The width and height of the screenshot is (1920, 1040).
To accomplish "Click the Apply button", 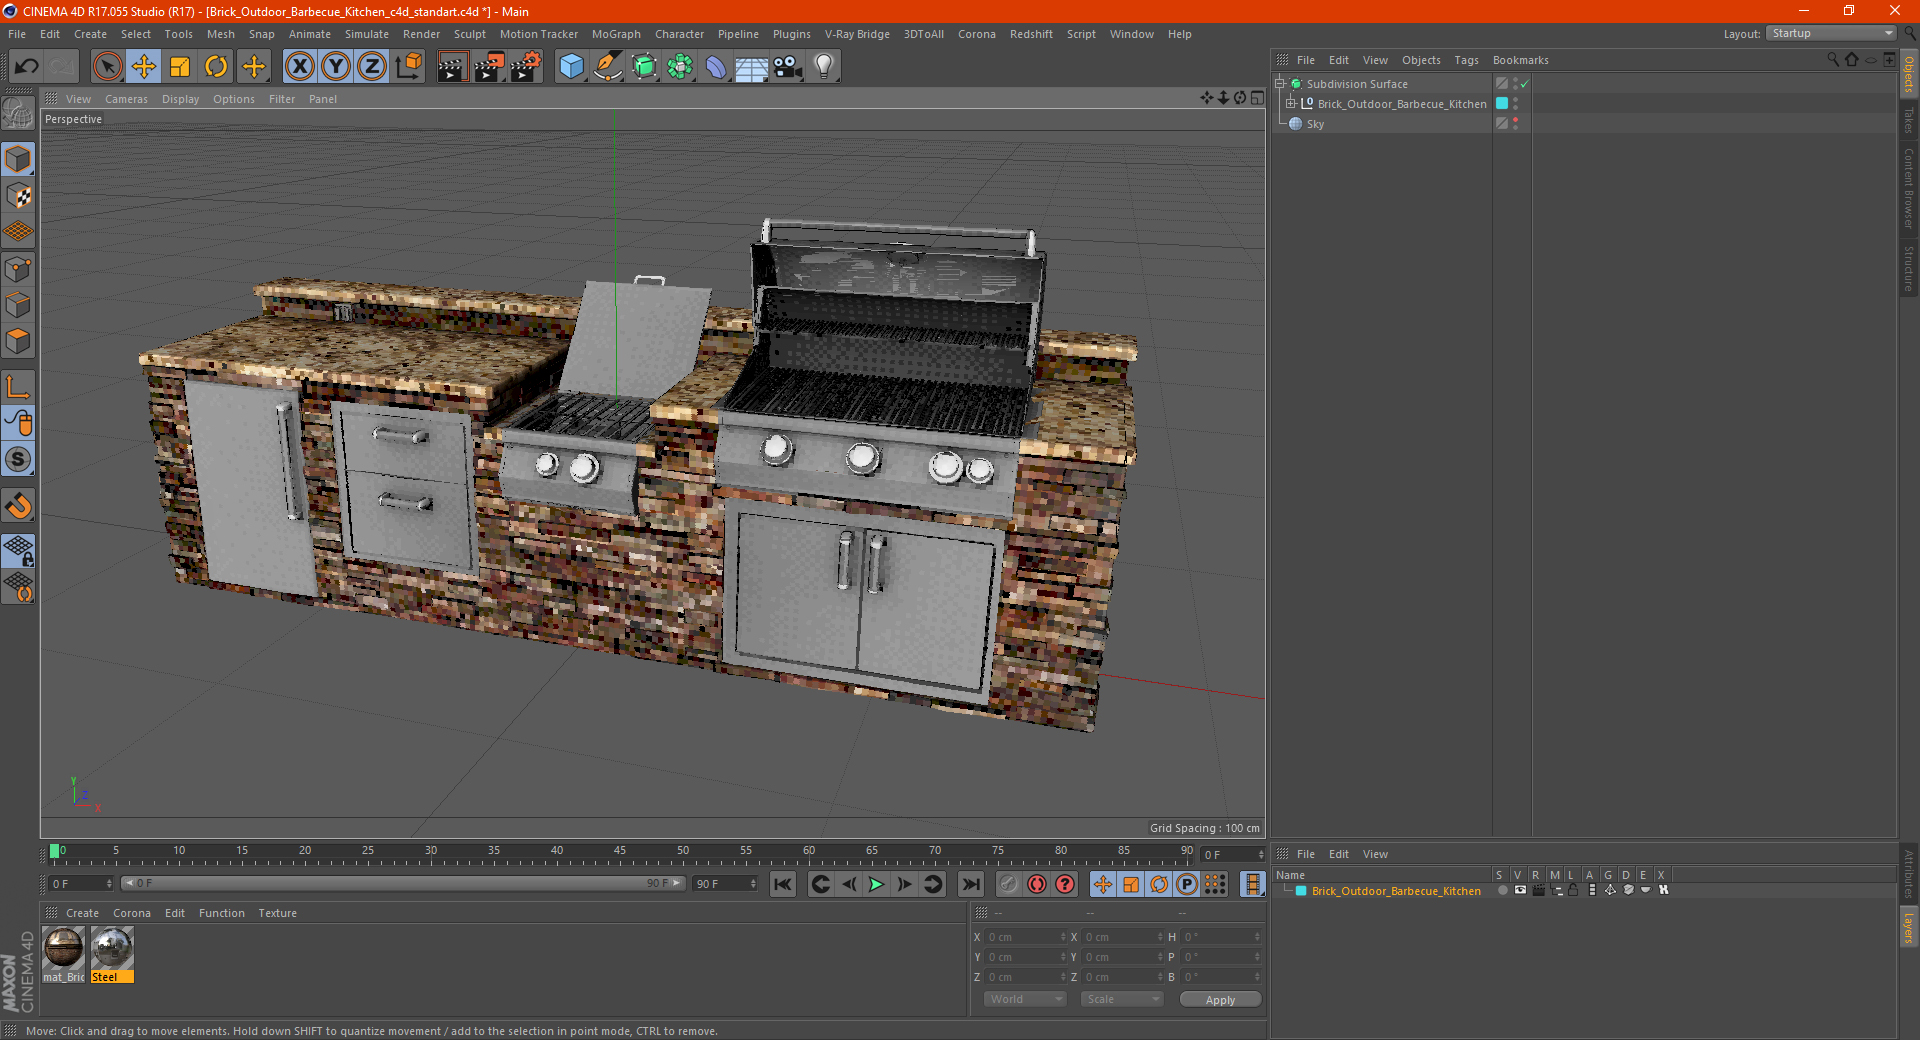I will (1219, 999).
